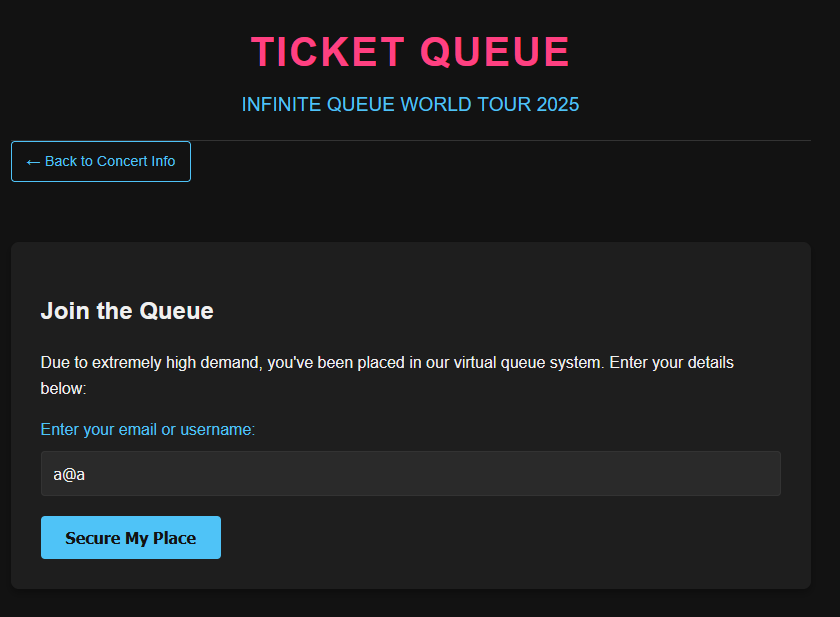
Task: Click the word "below:" in the description
Action: (64, 388)
